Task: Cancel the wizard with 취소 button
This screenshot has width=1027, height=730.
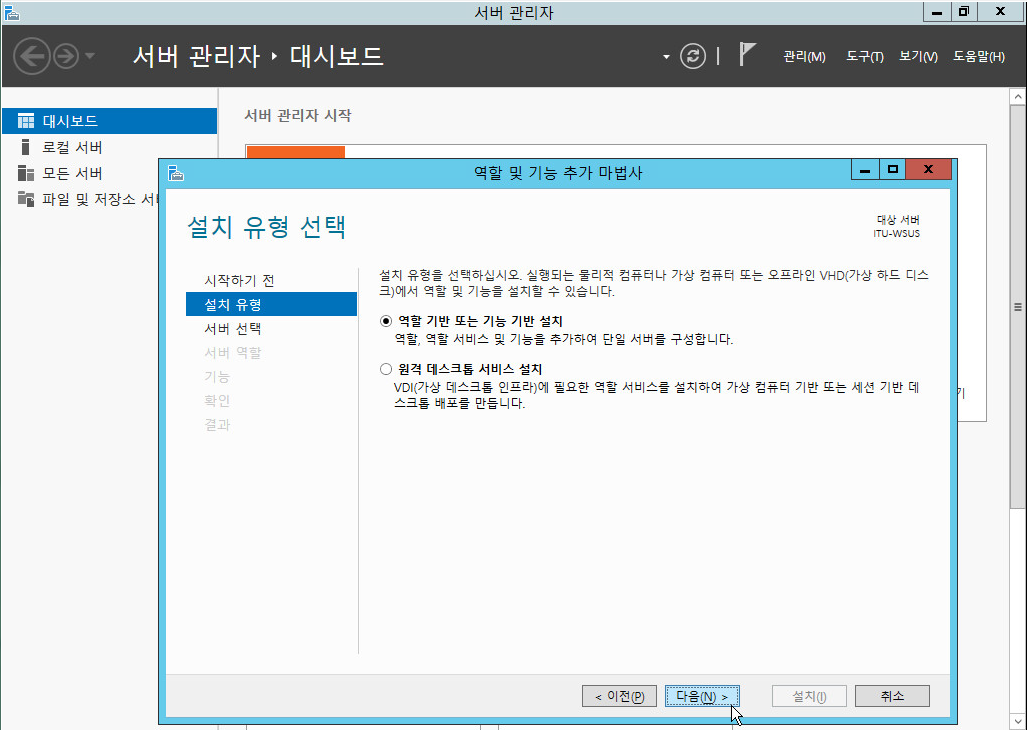Action: [892, 696]
